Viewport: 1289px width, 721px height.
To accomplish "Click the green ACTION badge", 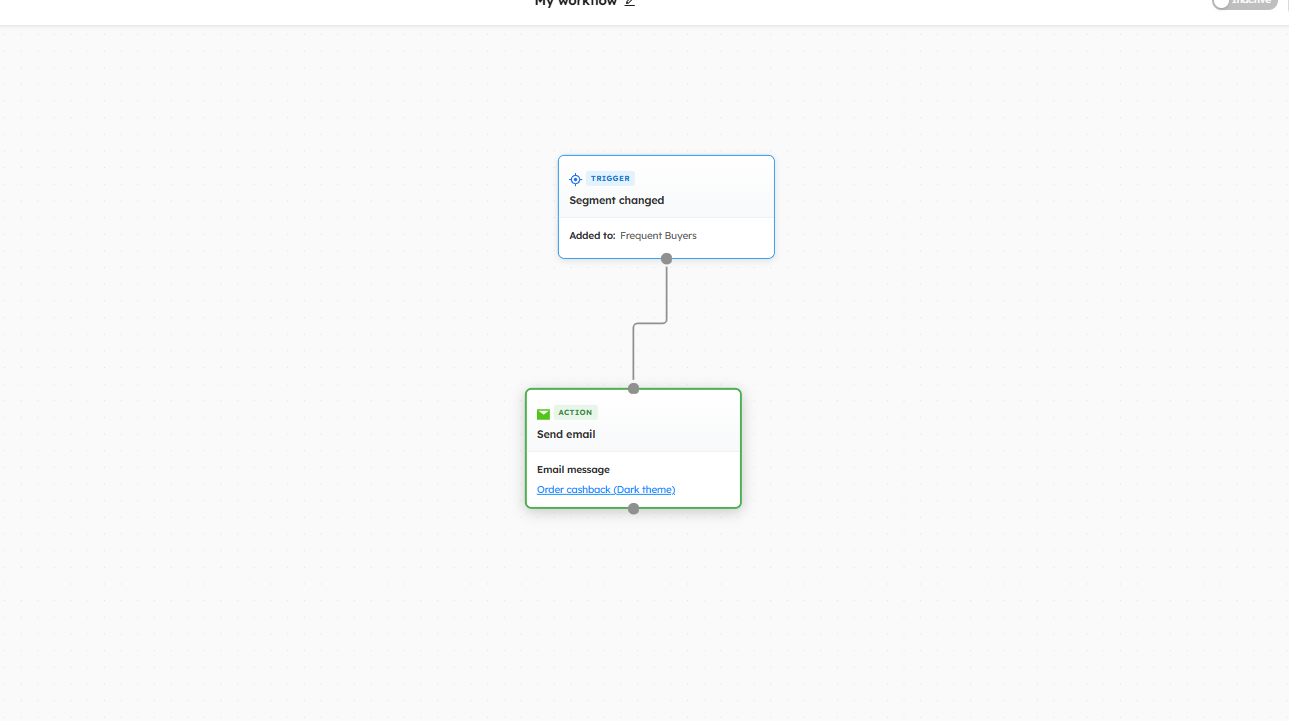I will click(575, 413).
